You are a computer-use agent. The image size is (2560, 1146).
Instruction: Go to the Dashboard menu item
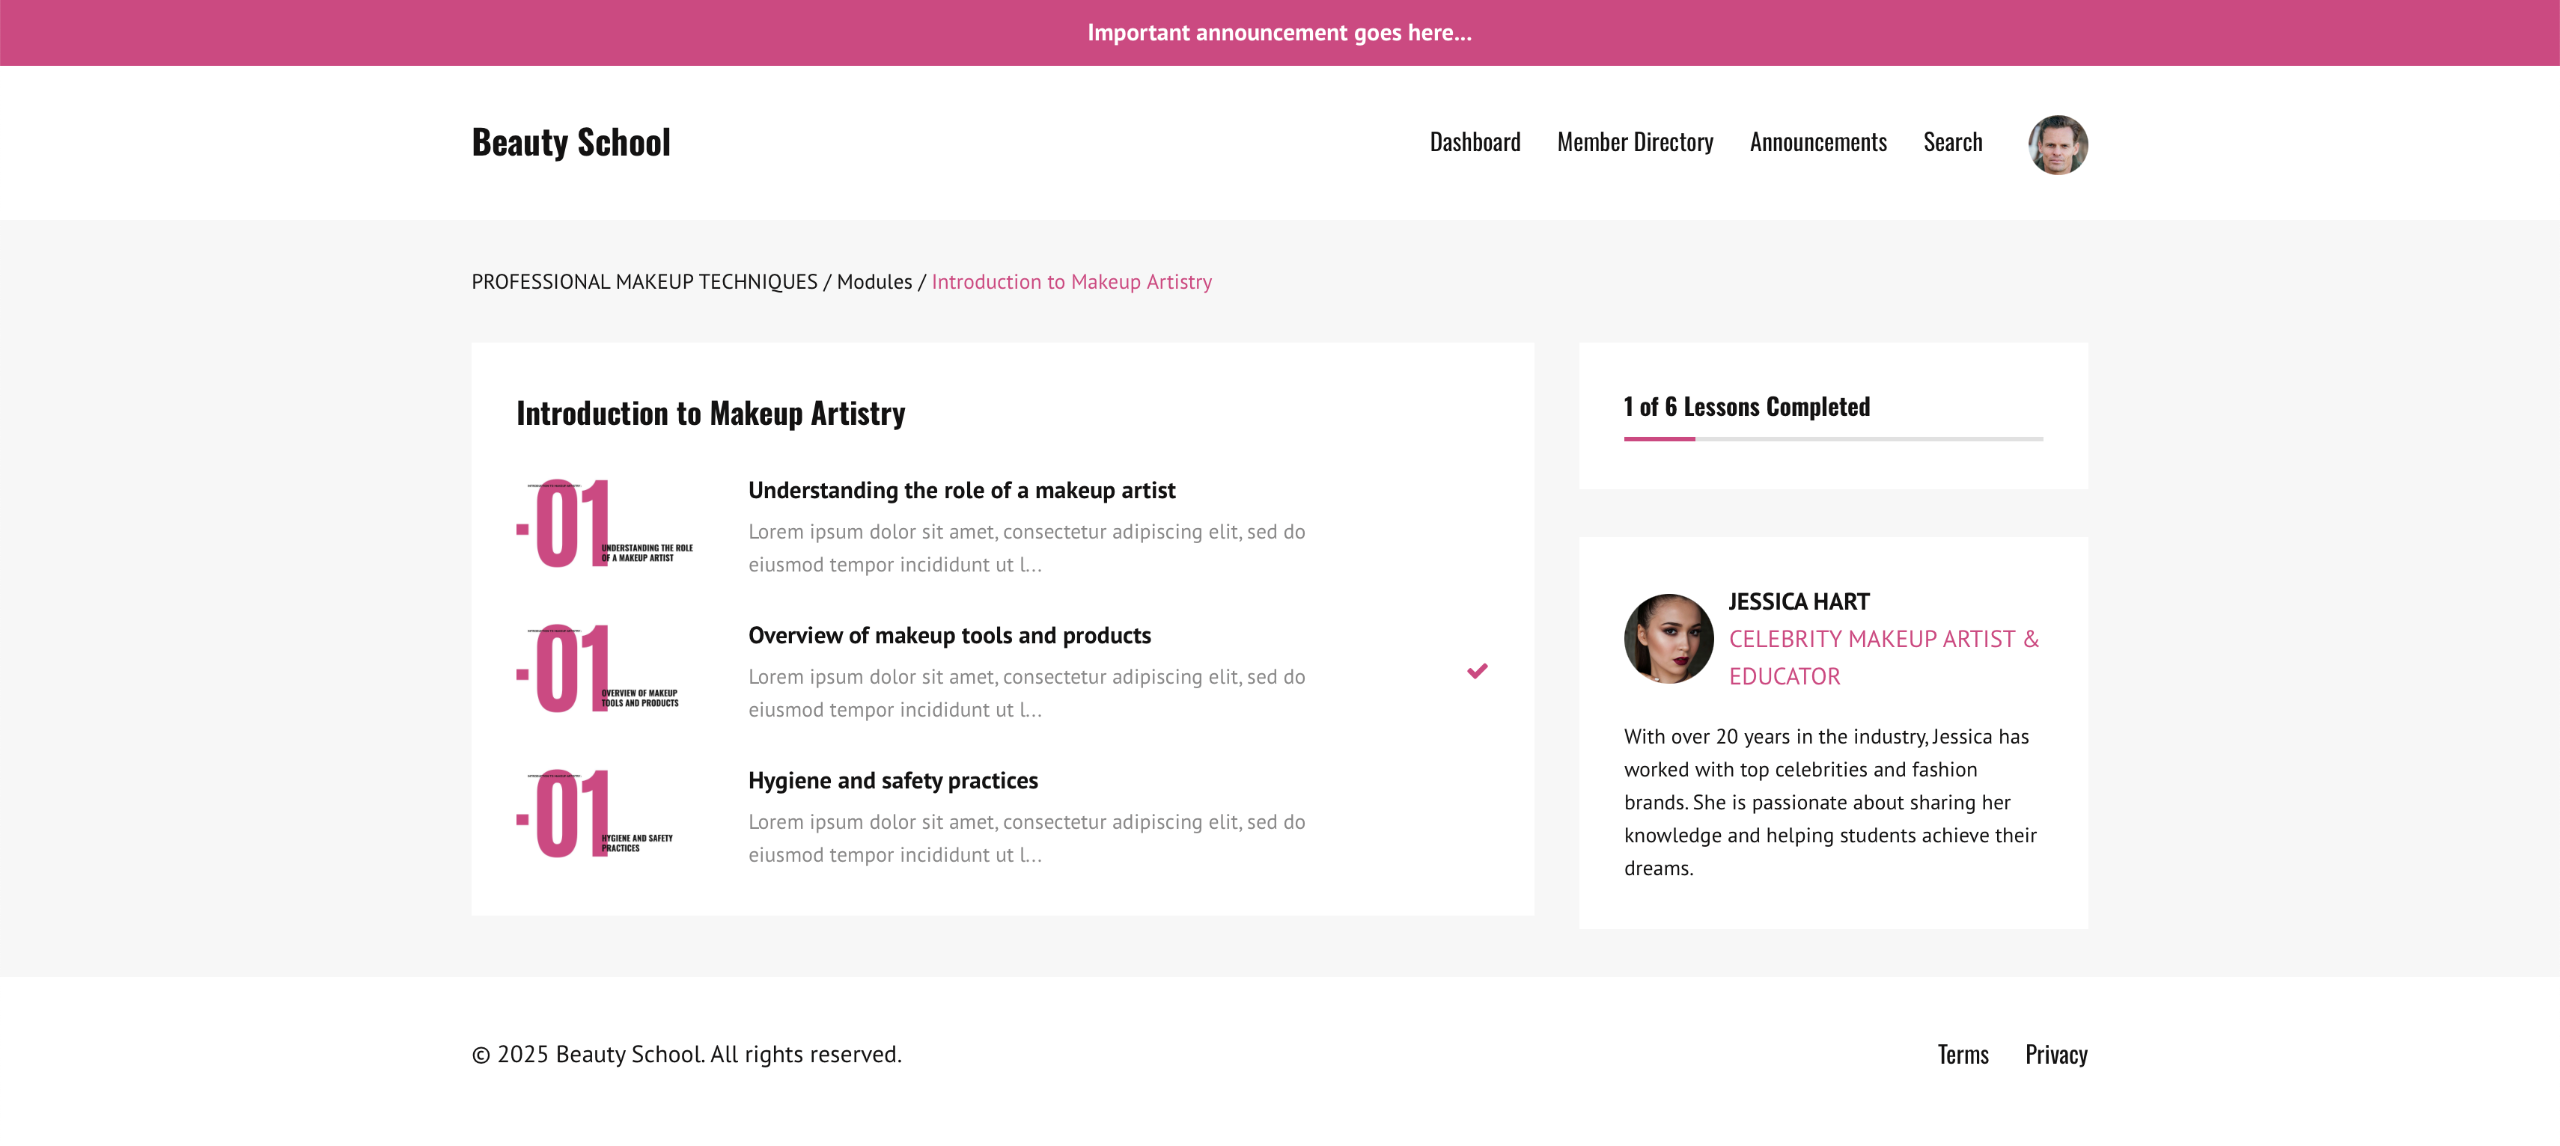1475,142
